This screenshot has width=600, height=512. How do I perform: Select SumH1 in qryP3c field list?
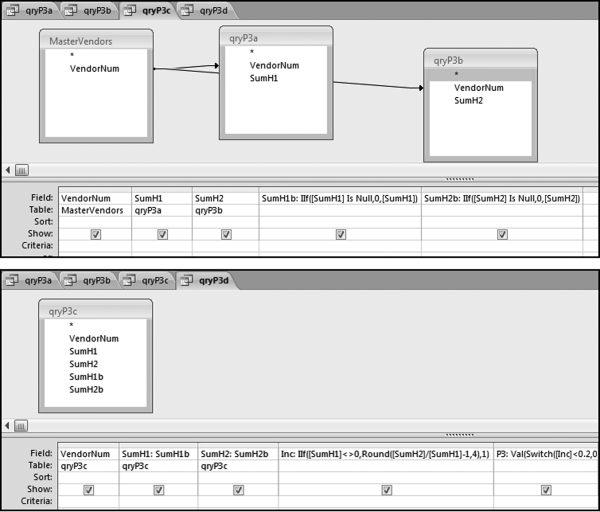click(83, 351)
